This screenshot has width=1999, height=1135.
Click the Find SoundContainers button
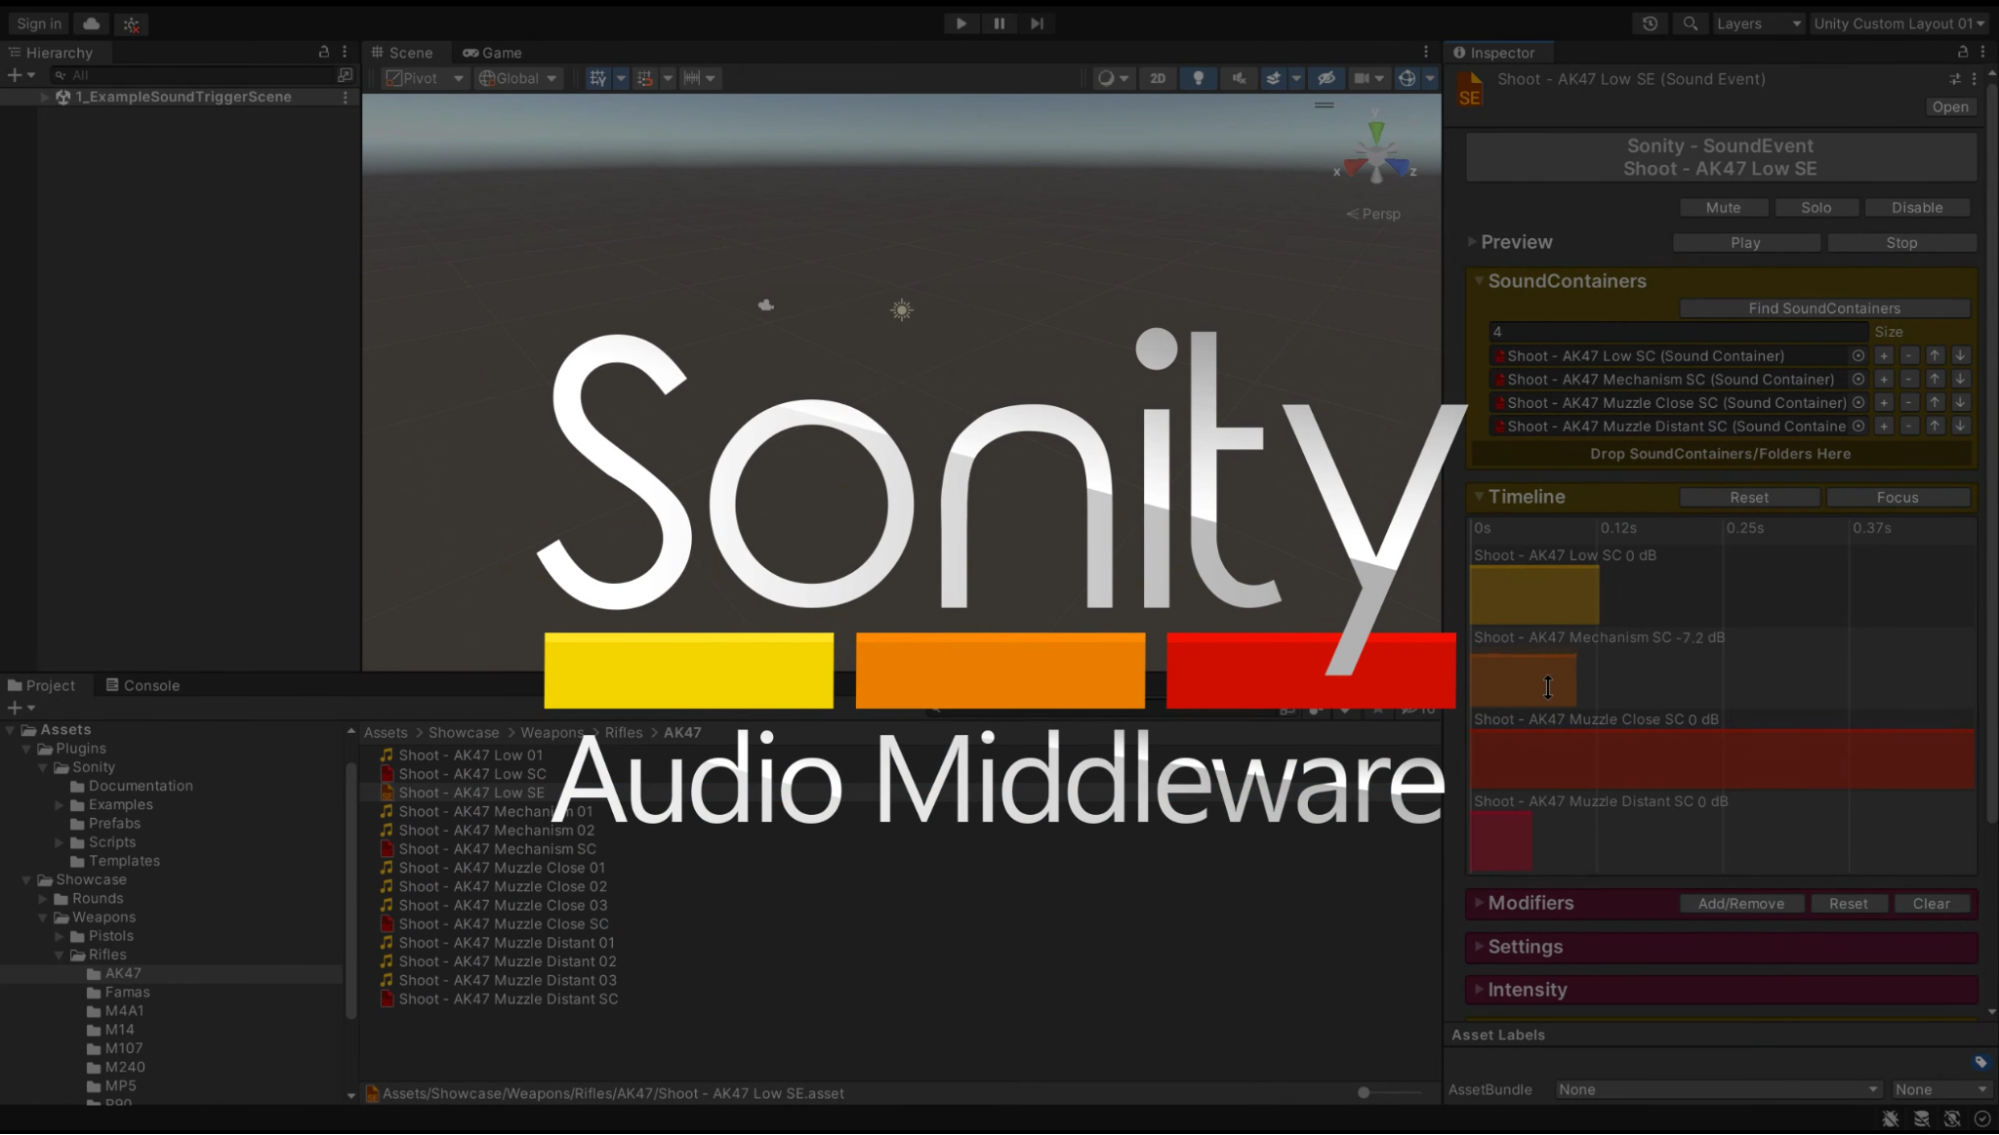1824,308
